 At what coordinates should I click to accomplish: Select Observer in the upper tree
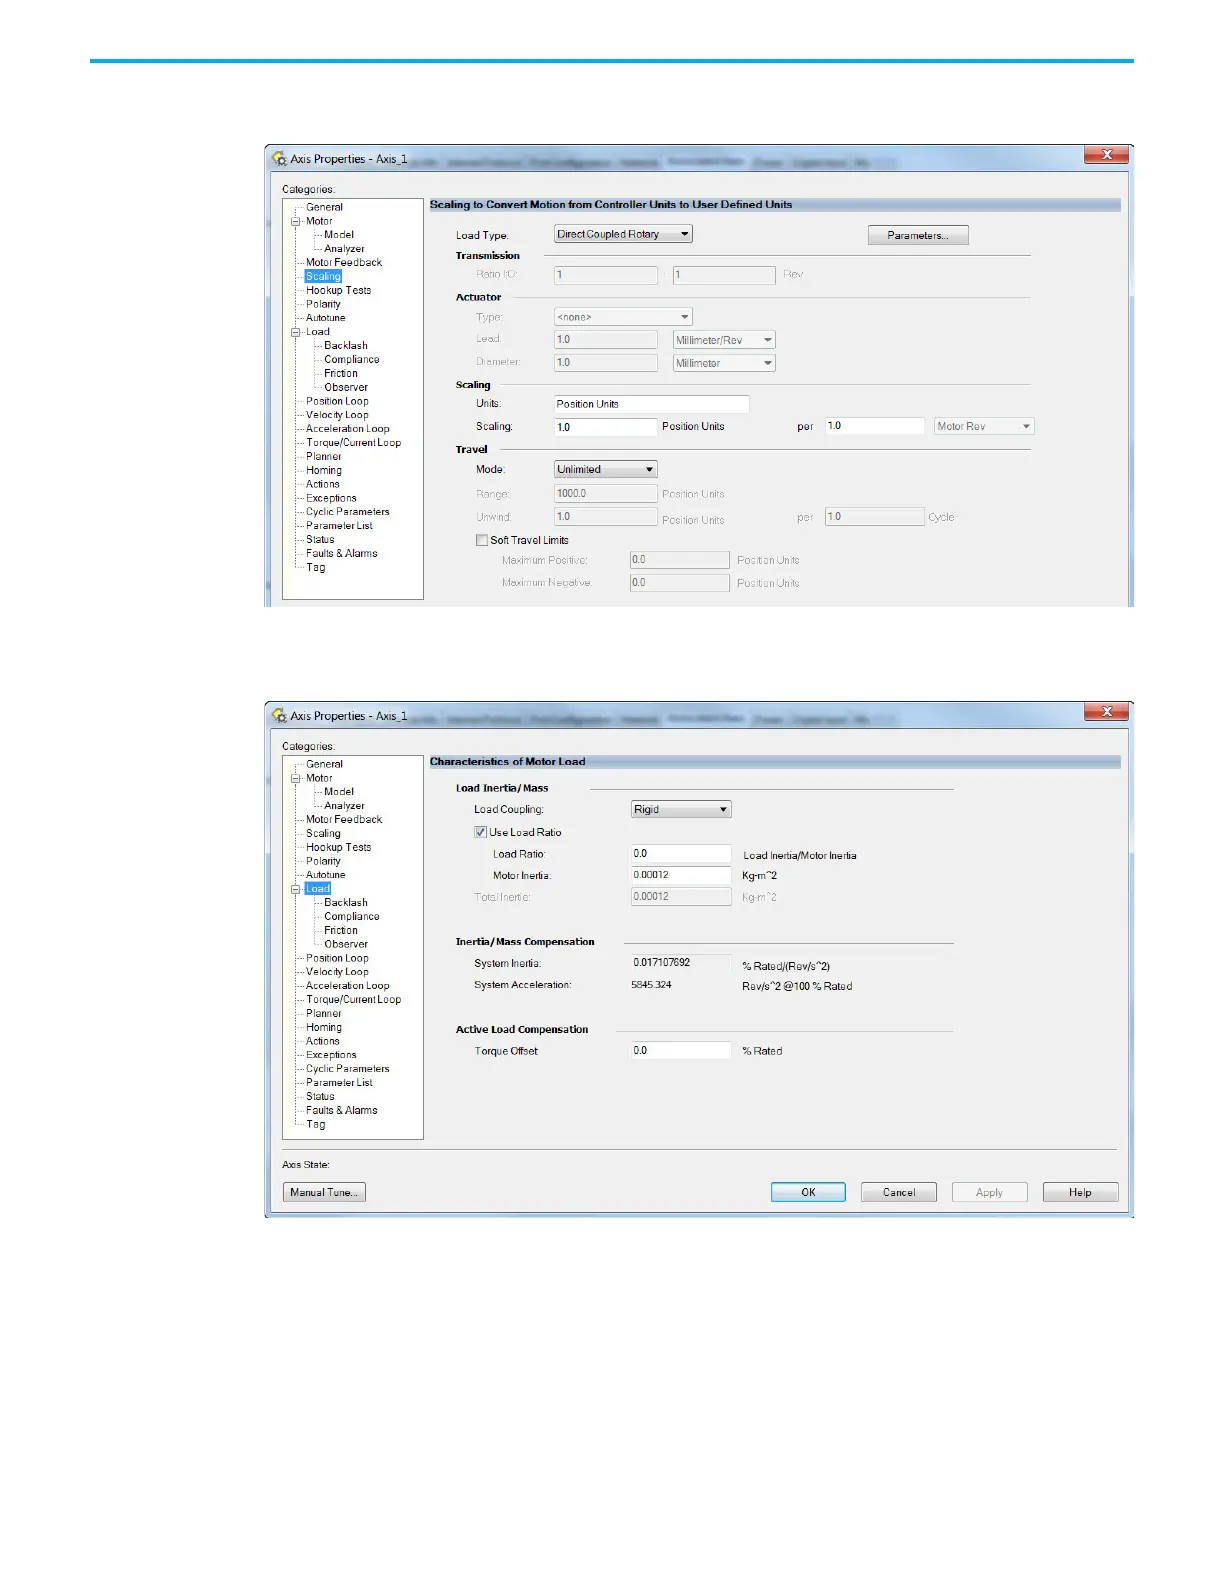[x=346, y=387]
